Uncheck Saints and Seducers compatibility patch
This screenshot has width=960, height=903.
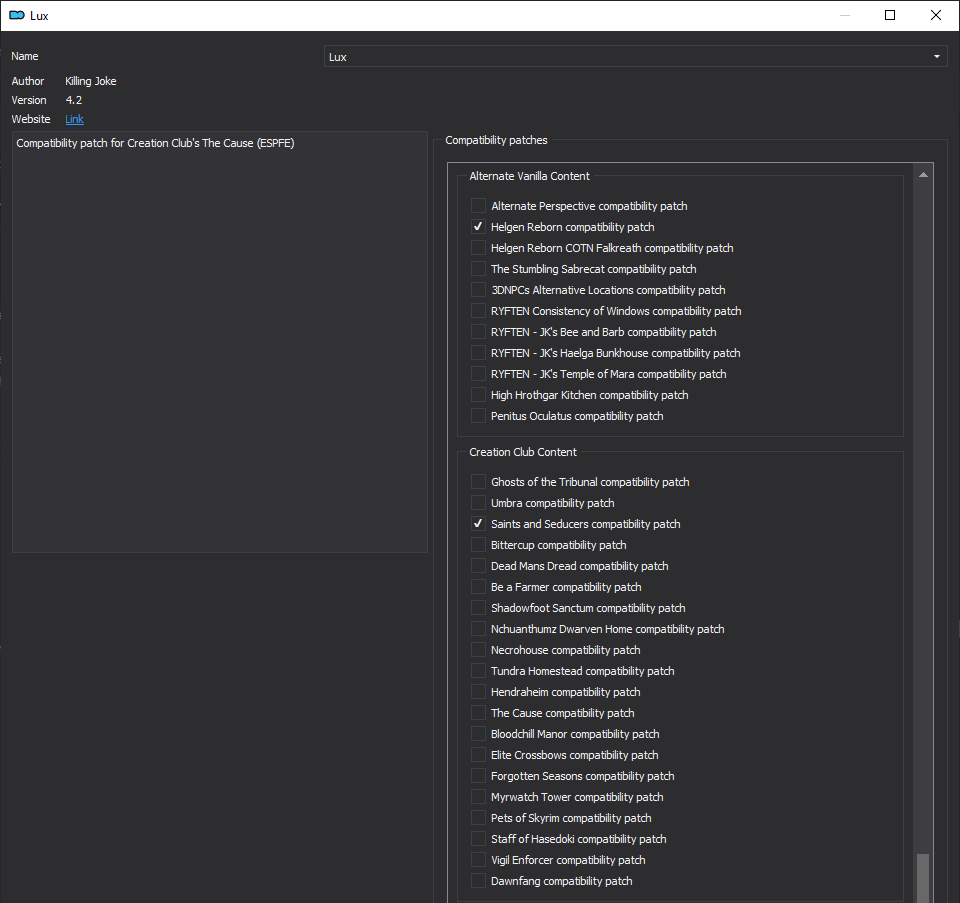pyautogui.click(x=478, y=523)
